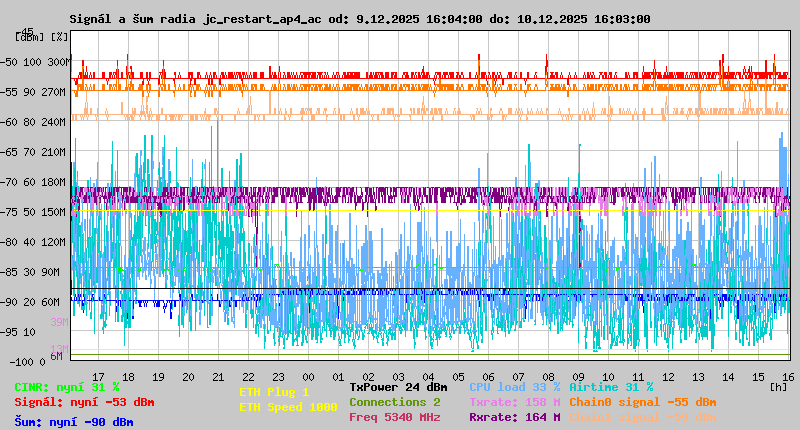Select the yellow ETH Plug 1 legend label
The width and height of the screenshot is (800, 430).
point(274,392)
